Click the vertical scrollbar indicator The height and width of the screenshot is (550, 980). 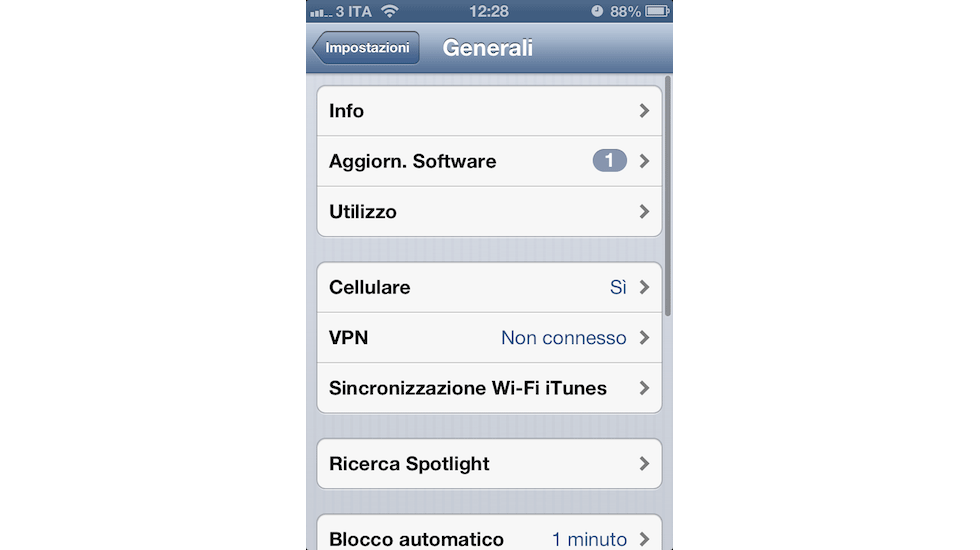point(668,196)
